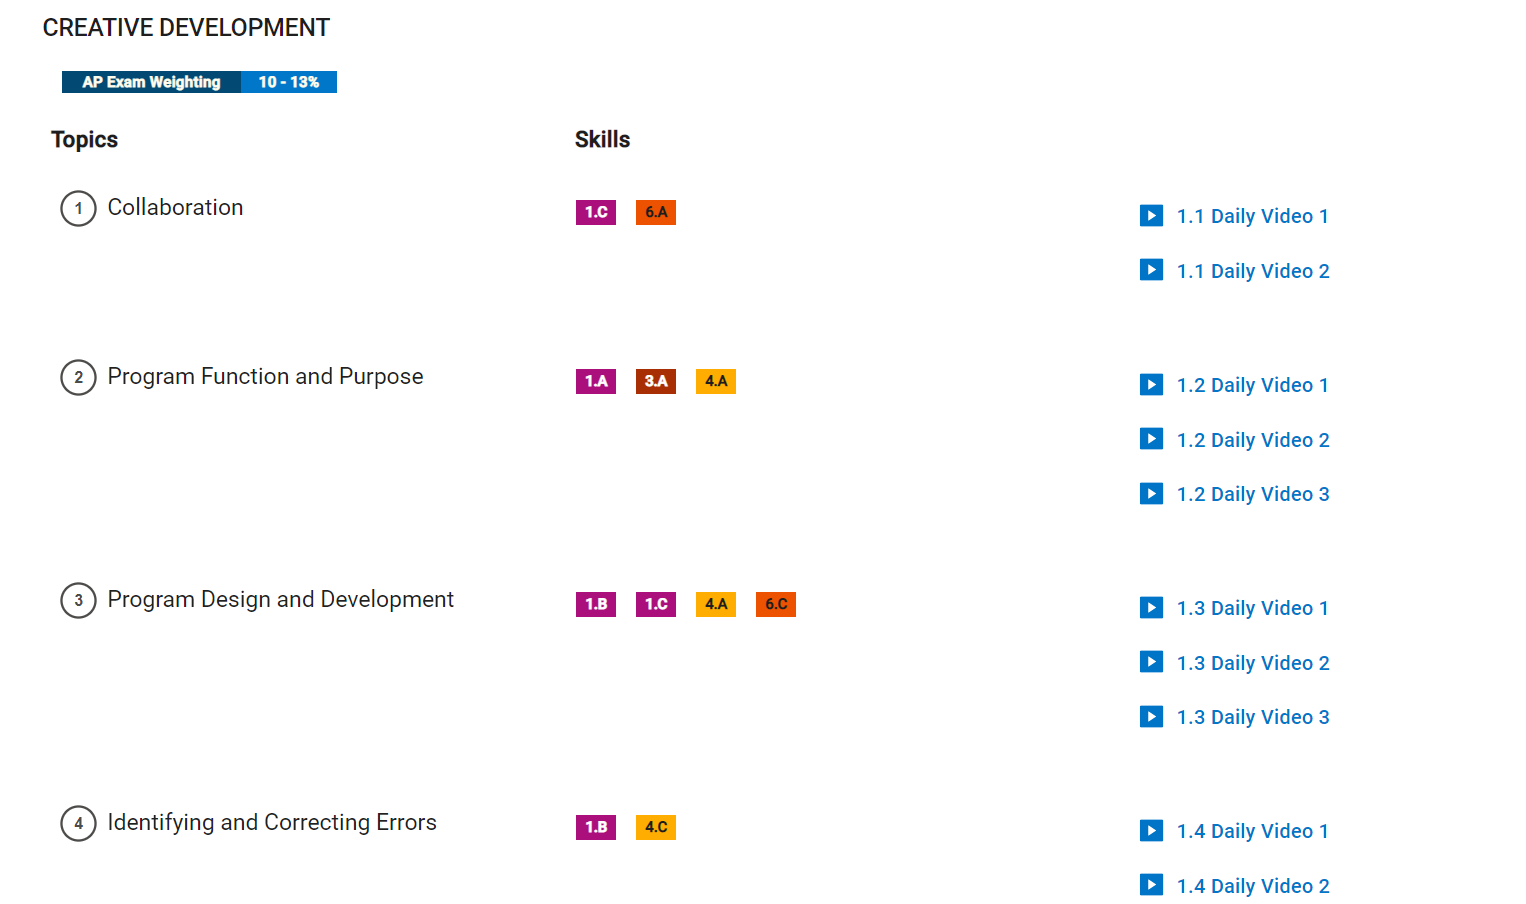Open the 1.3 Daily Video 2 link
The image size is (1526, 904).
[x=1253, y=663]
